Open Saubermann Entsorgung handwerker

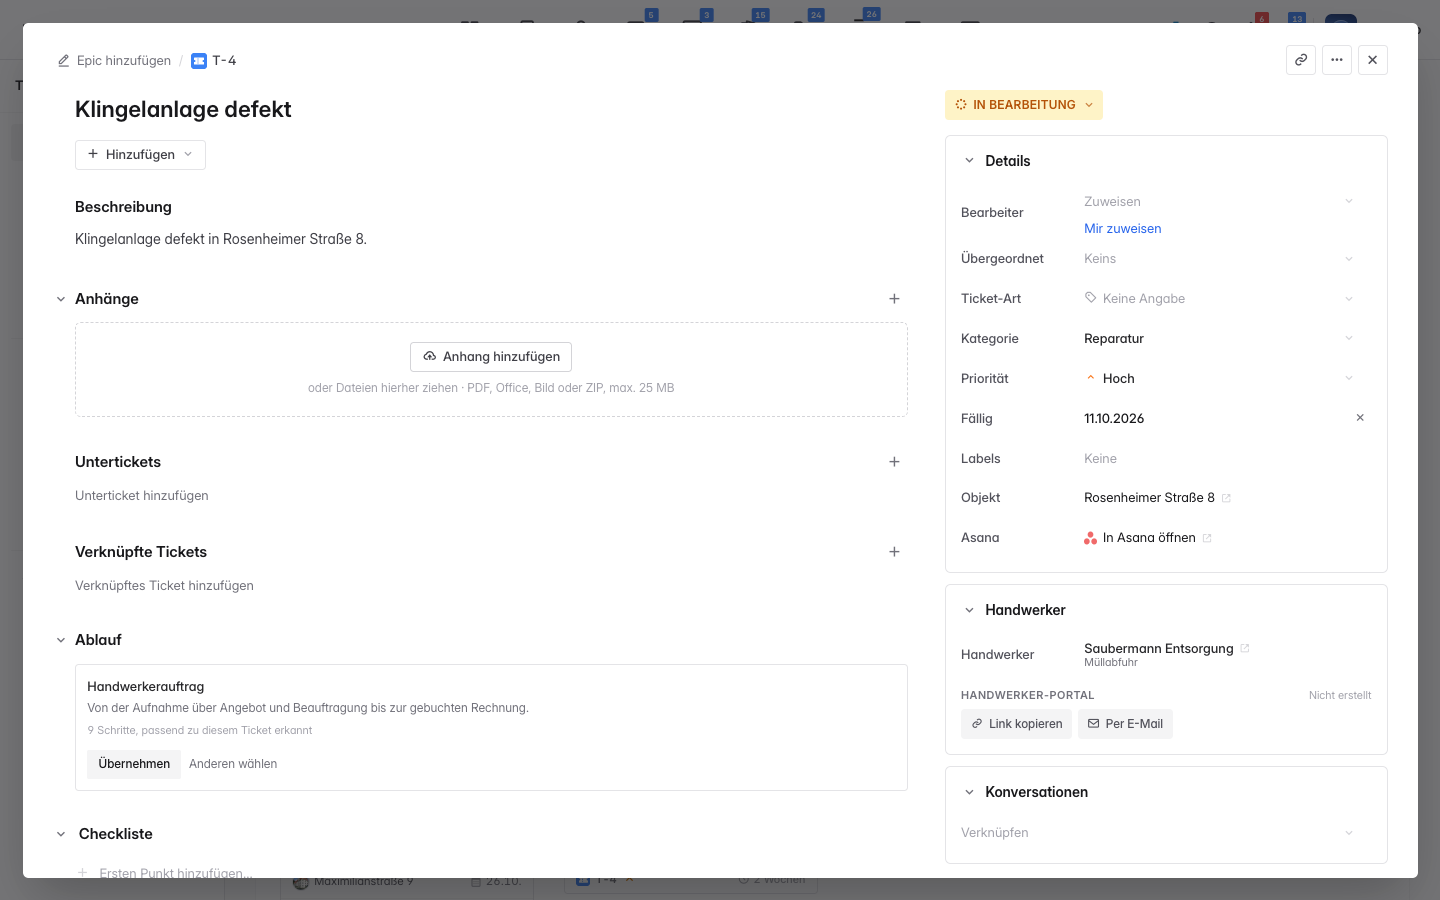tap(1158, 649)
